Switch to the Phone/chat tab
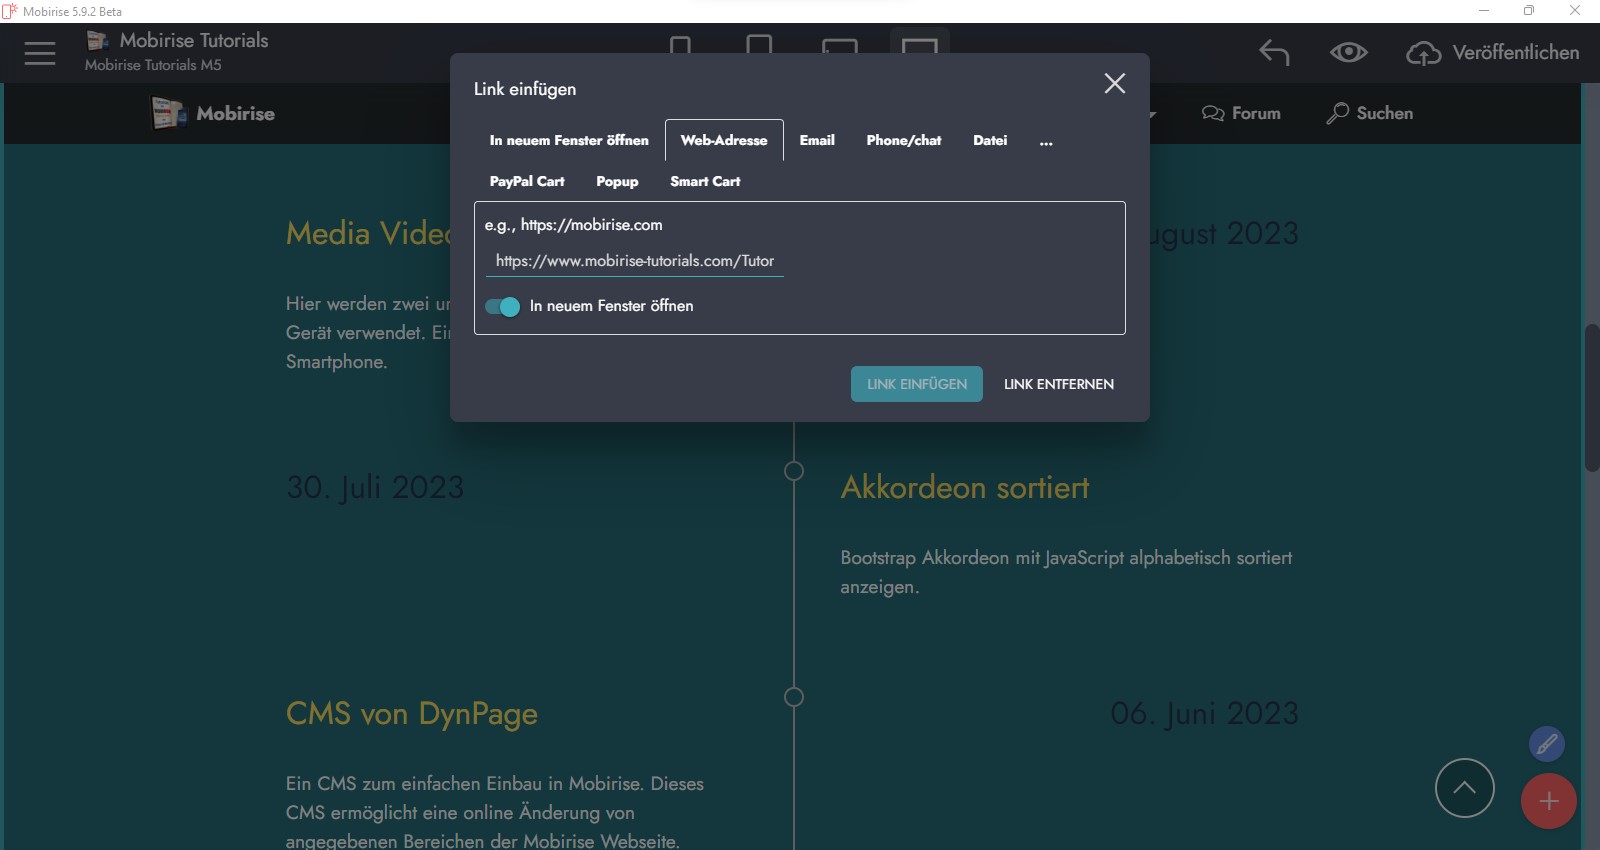This screenshot has height=850, width=1600. tap(904, 140)
